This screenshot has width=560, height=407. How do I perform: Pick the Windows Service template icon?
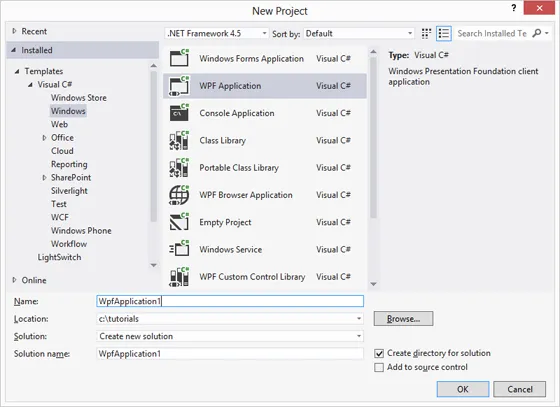[x=179, y=249]
